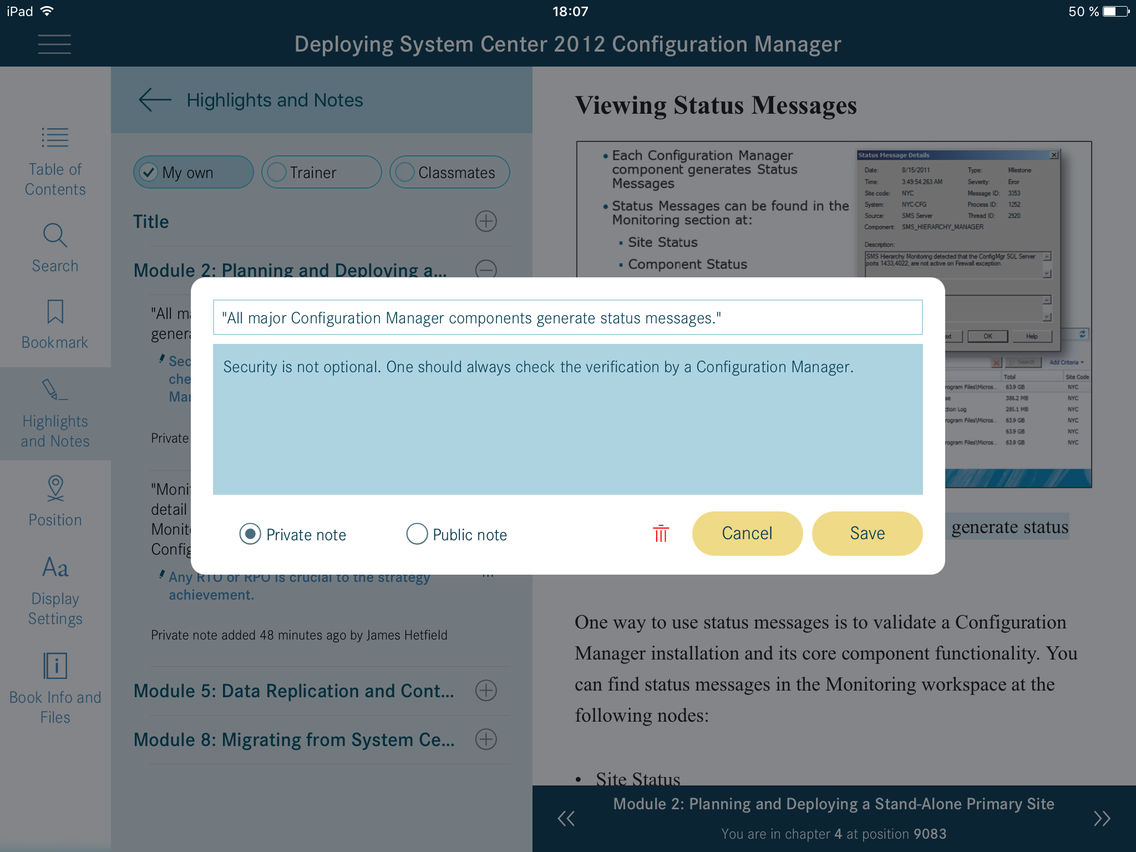Expand Module 5: Data Replication section
The image size is (1136, 852).
tap(485, 690)
